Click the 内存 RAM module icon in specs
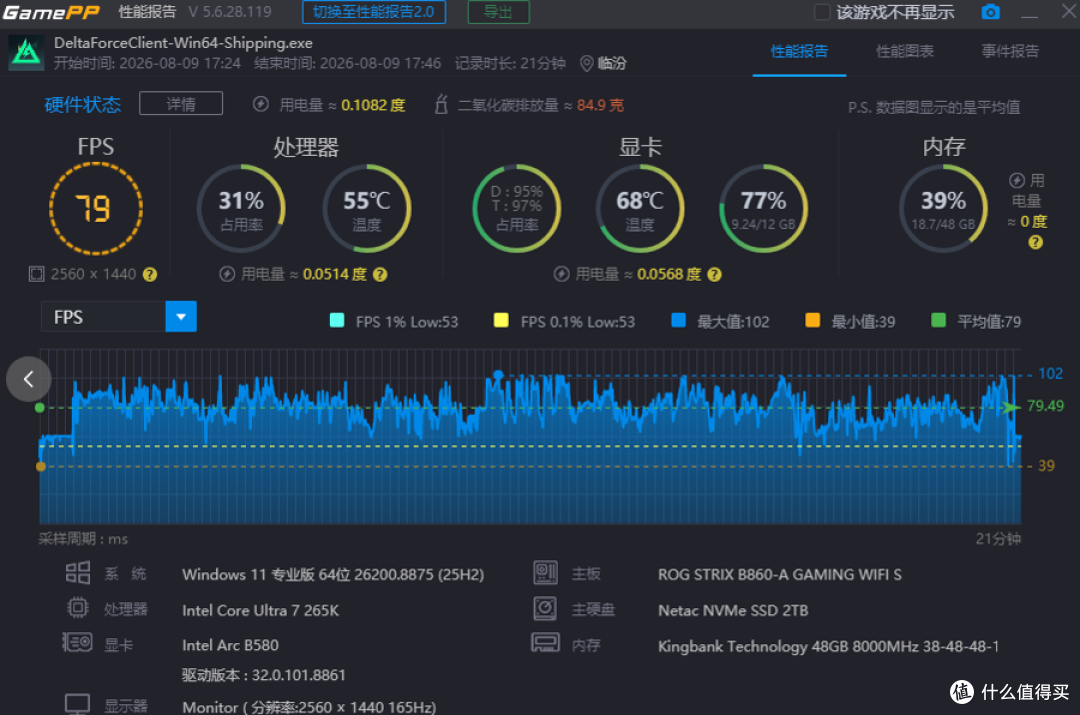Image resolution: width=1080 pixels, height=715 pixels. [546, 643]
